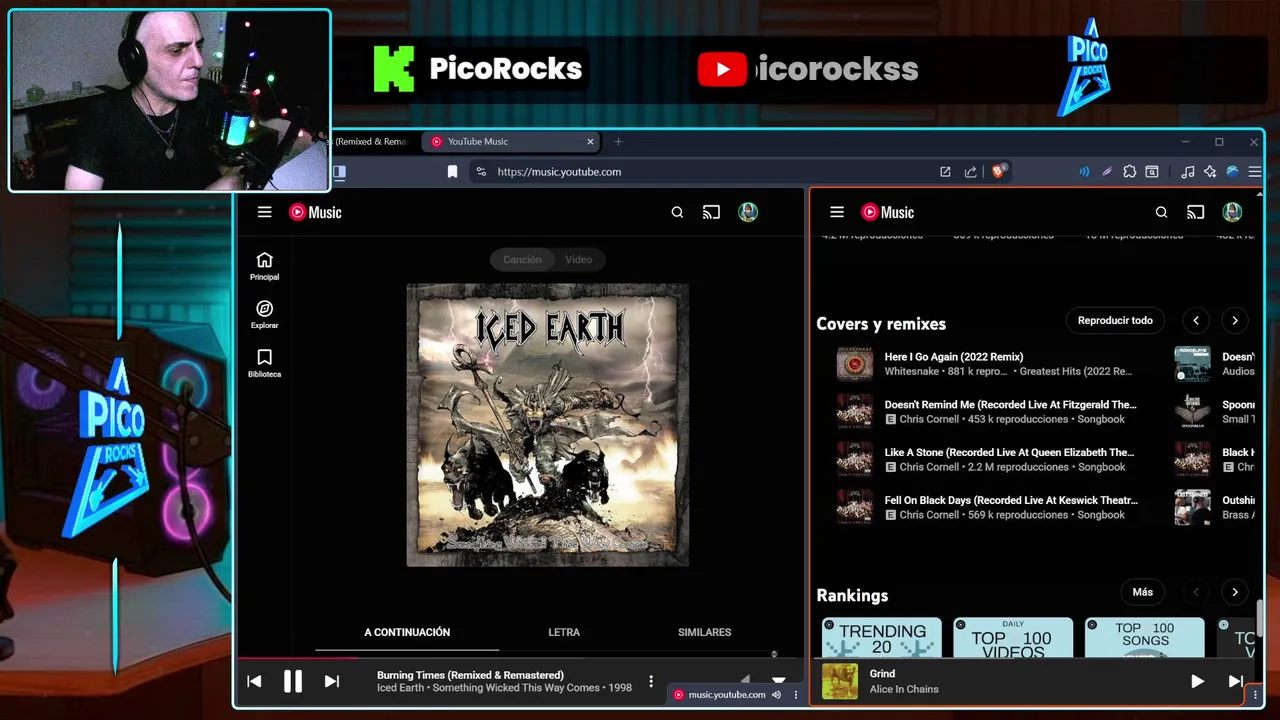Mute the music.youtube.com media indicator
Image resolution: width=1280 pixels, height=720 pixels.
click(x=776, y=695)
